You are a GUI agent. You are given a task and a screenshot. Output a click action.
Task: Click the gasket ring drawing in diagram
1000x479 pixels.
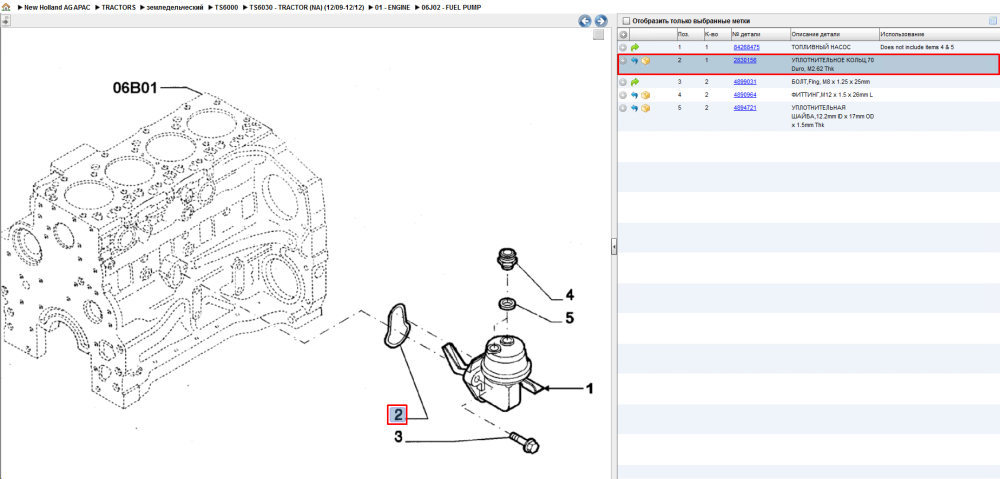pos(396,326)
